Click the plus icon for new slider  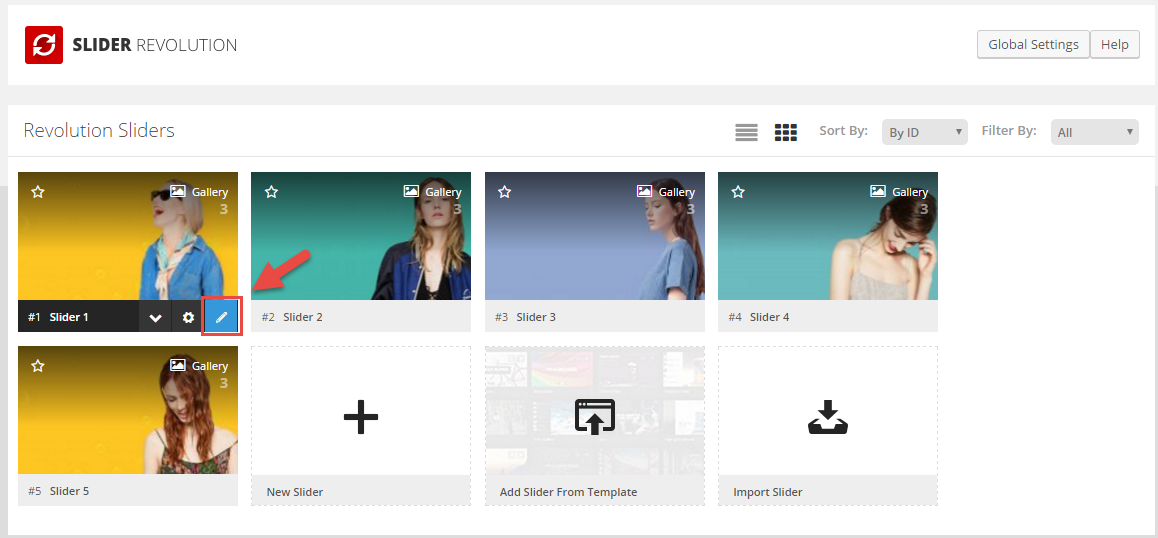361,417
